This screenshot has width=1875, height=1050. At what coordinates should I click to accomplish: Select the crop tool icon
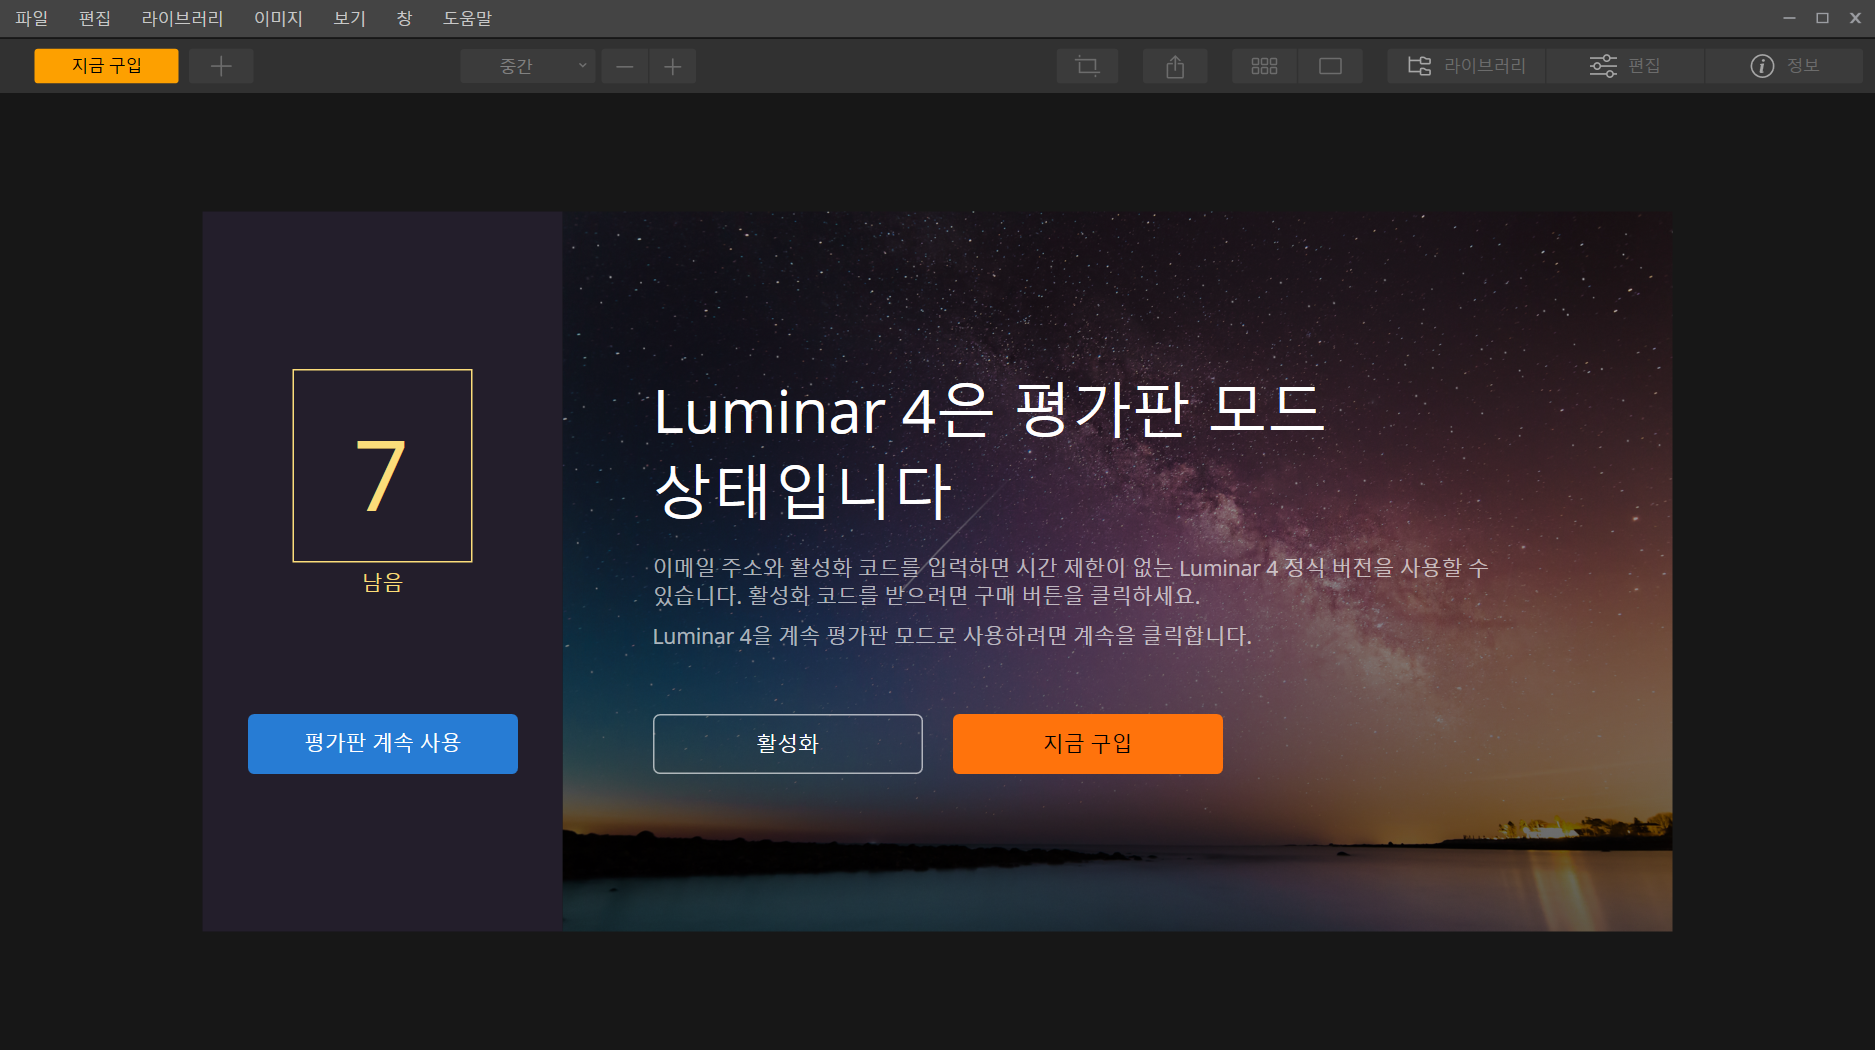[1087, 66]
